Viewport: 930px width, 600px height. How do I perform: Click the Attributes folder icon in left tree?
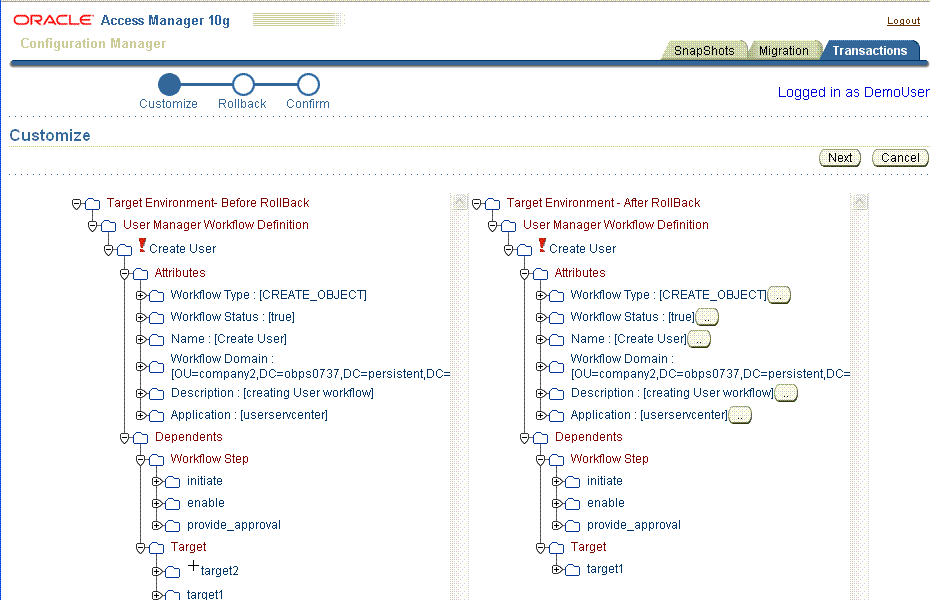(140, 272)
